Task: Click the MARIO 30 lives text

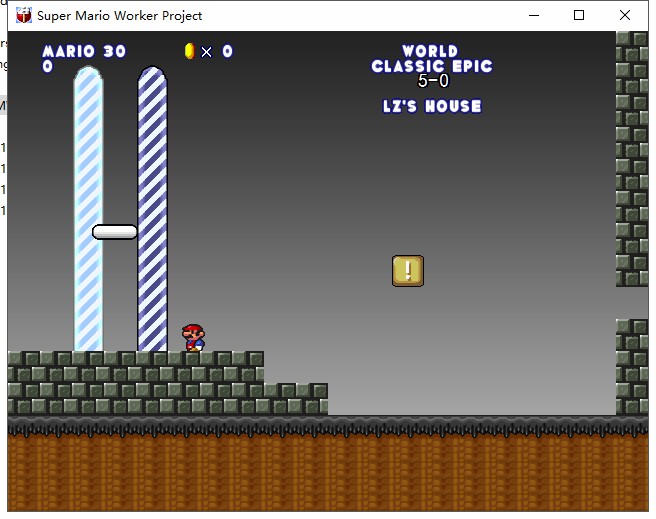Action: click(x=84, y=51)
